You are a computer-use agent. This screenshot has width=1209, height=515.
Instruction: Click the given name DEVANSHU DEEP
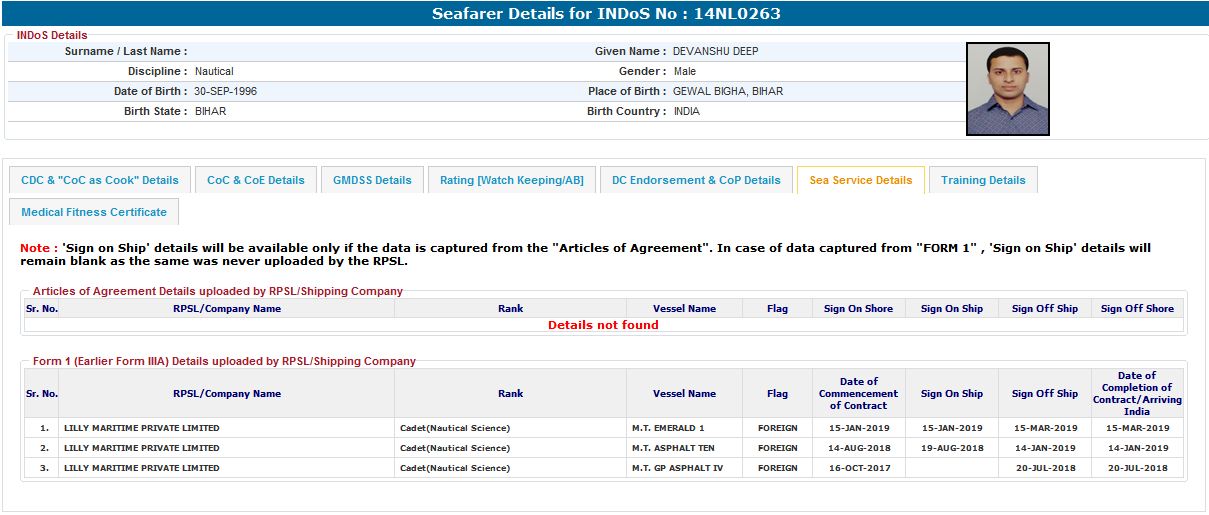tap(715, 51)
